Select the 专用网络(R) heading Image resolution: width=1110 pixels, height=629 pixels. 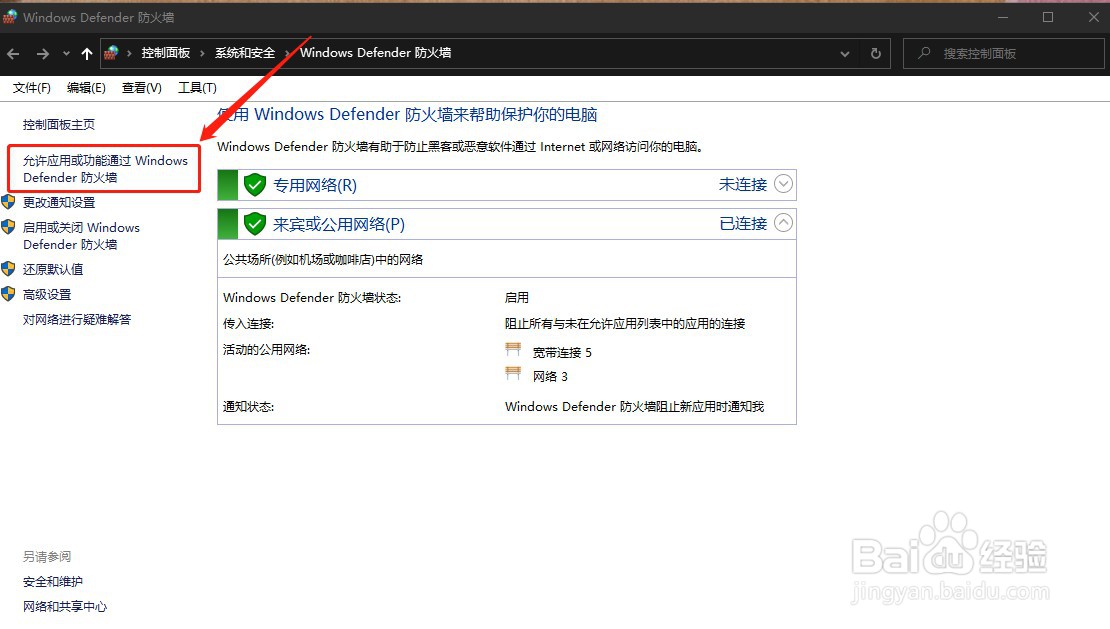pos(315,185)
